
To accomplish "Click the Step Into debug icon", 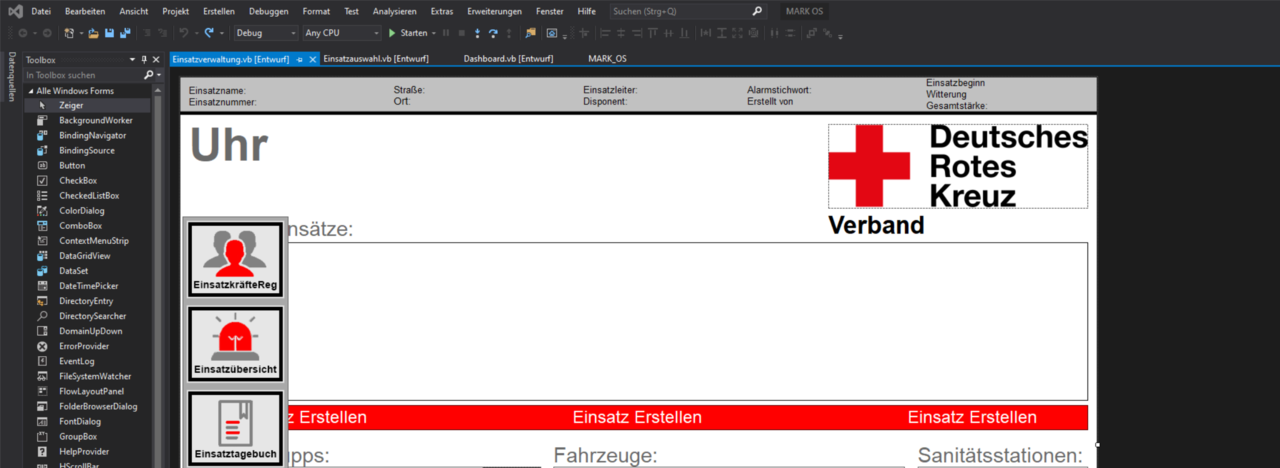I will point(478,33).
